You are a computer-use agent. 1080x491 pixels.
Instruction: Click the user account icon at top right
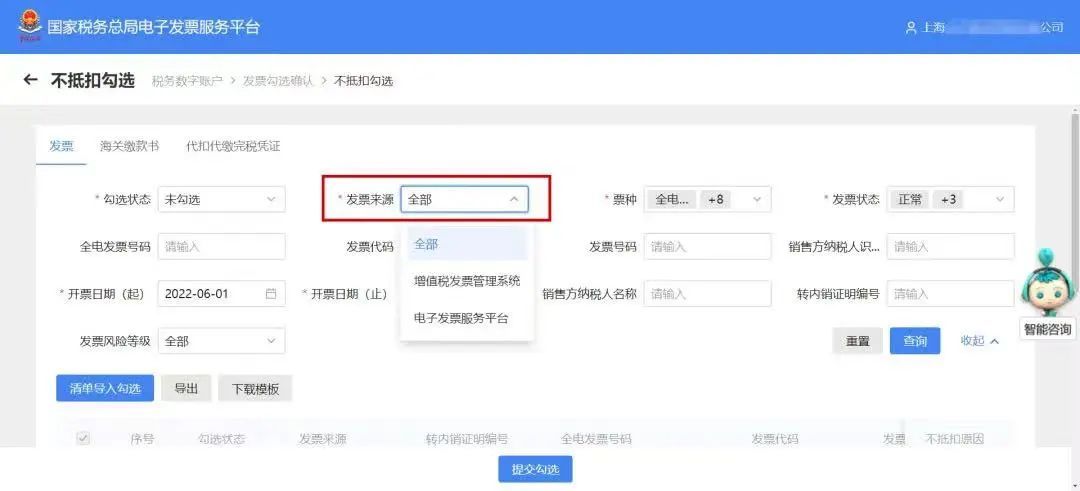click(911, 28)
